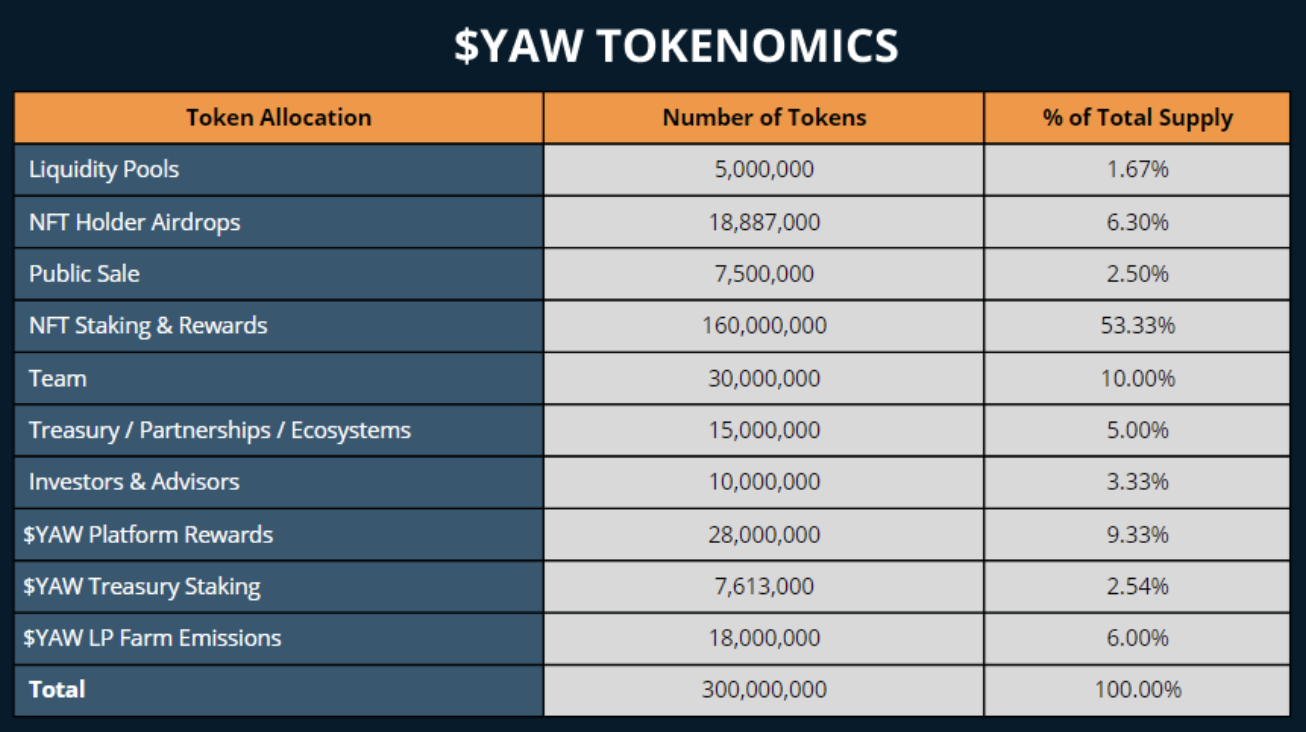This screenshot has height=732, width=1306.
Task: Select the $YAW Treasury Staking label
Action: (x=142, y=586)
